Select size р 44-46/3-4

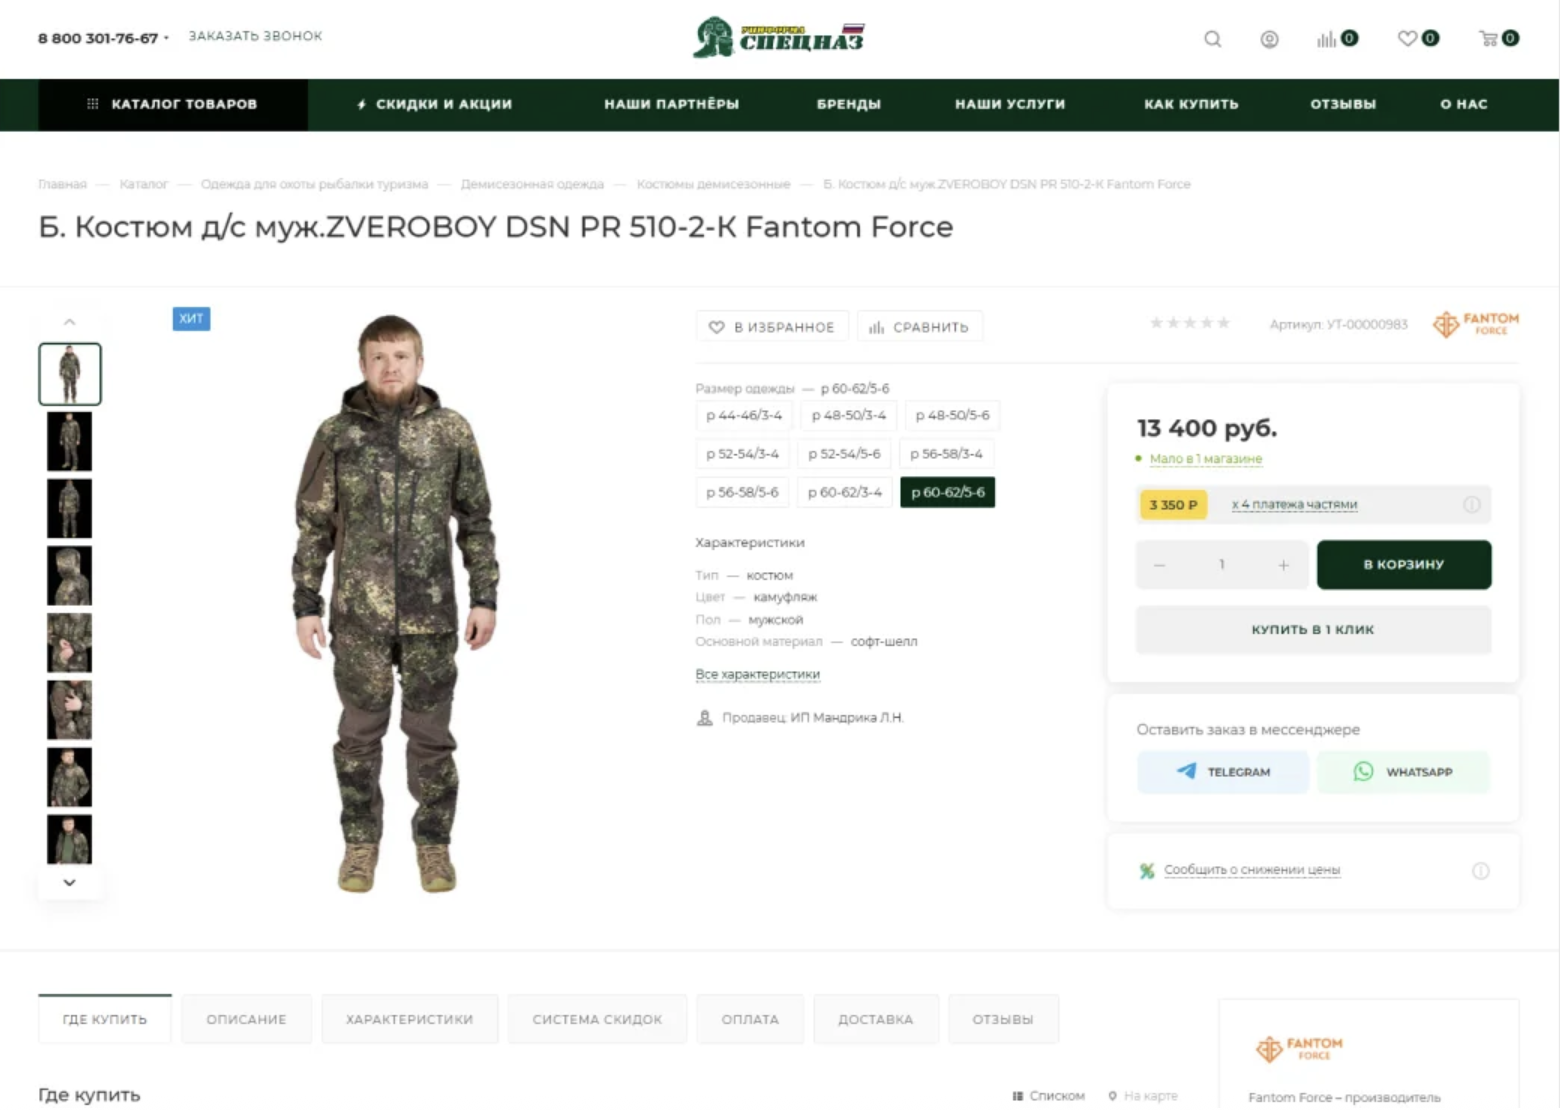click(741, 415)
